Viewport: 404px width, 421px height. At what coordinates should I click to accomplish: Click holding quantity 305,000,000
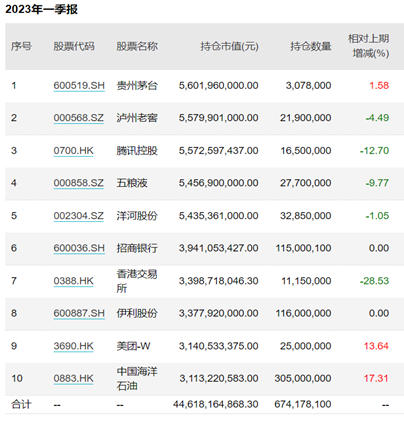pyautogui.click(x=303, y=378)
